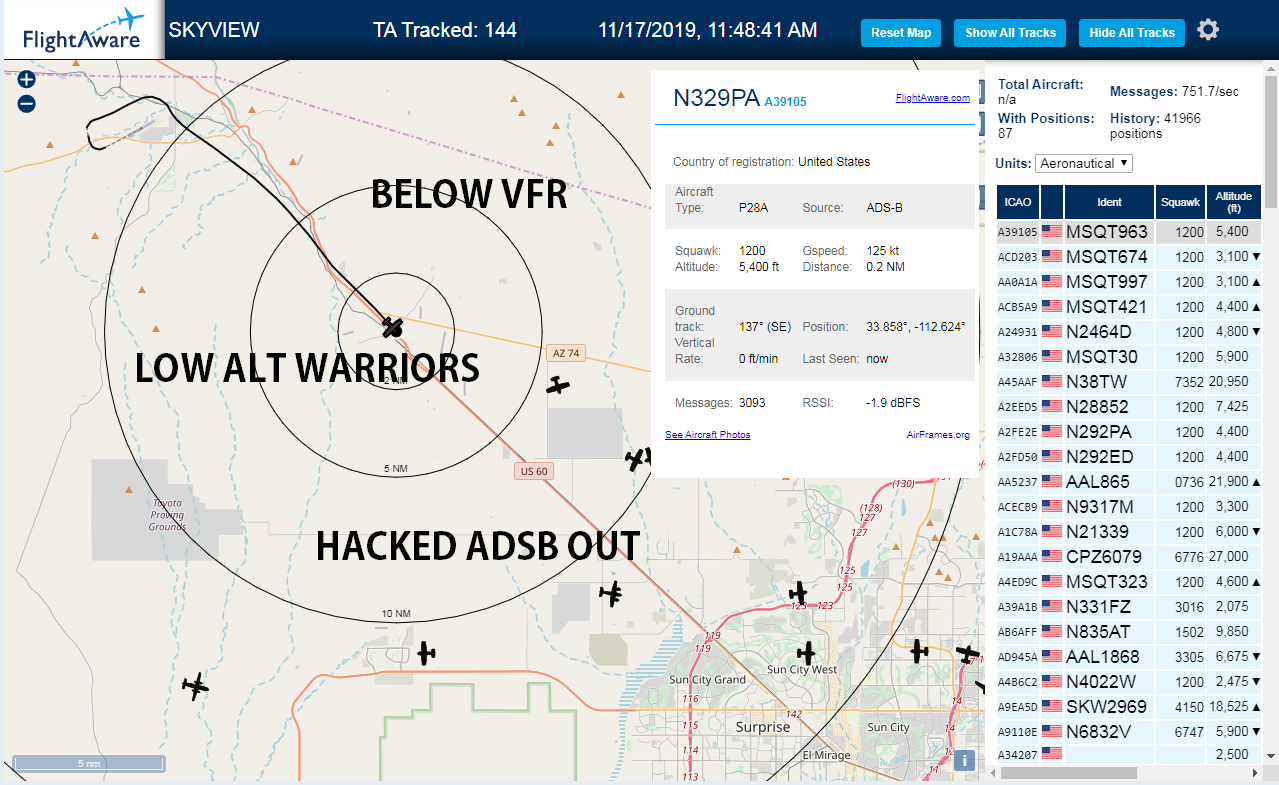Screen dimensions: 1279x785
Task: Select flight AAL865
Action: (1128, 482)
